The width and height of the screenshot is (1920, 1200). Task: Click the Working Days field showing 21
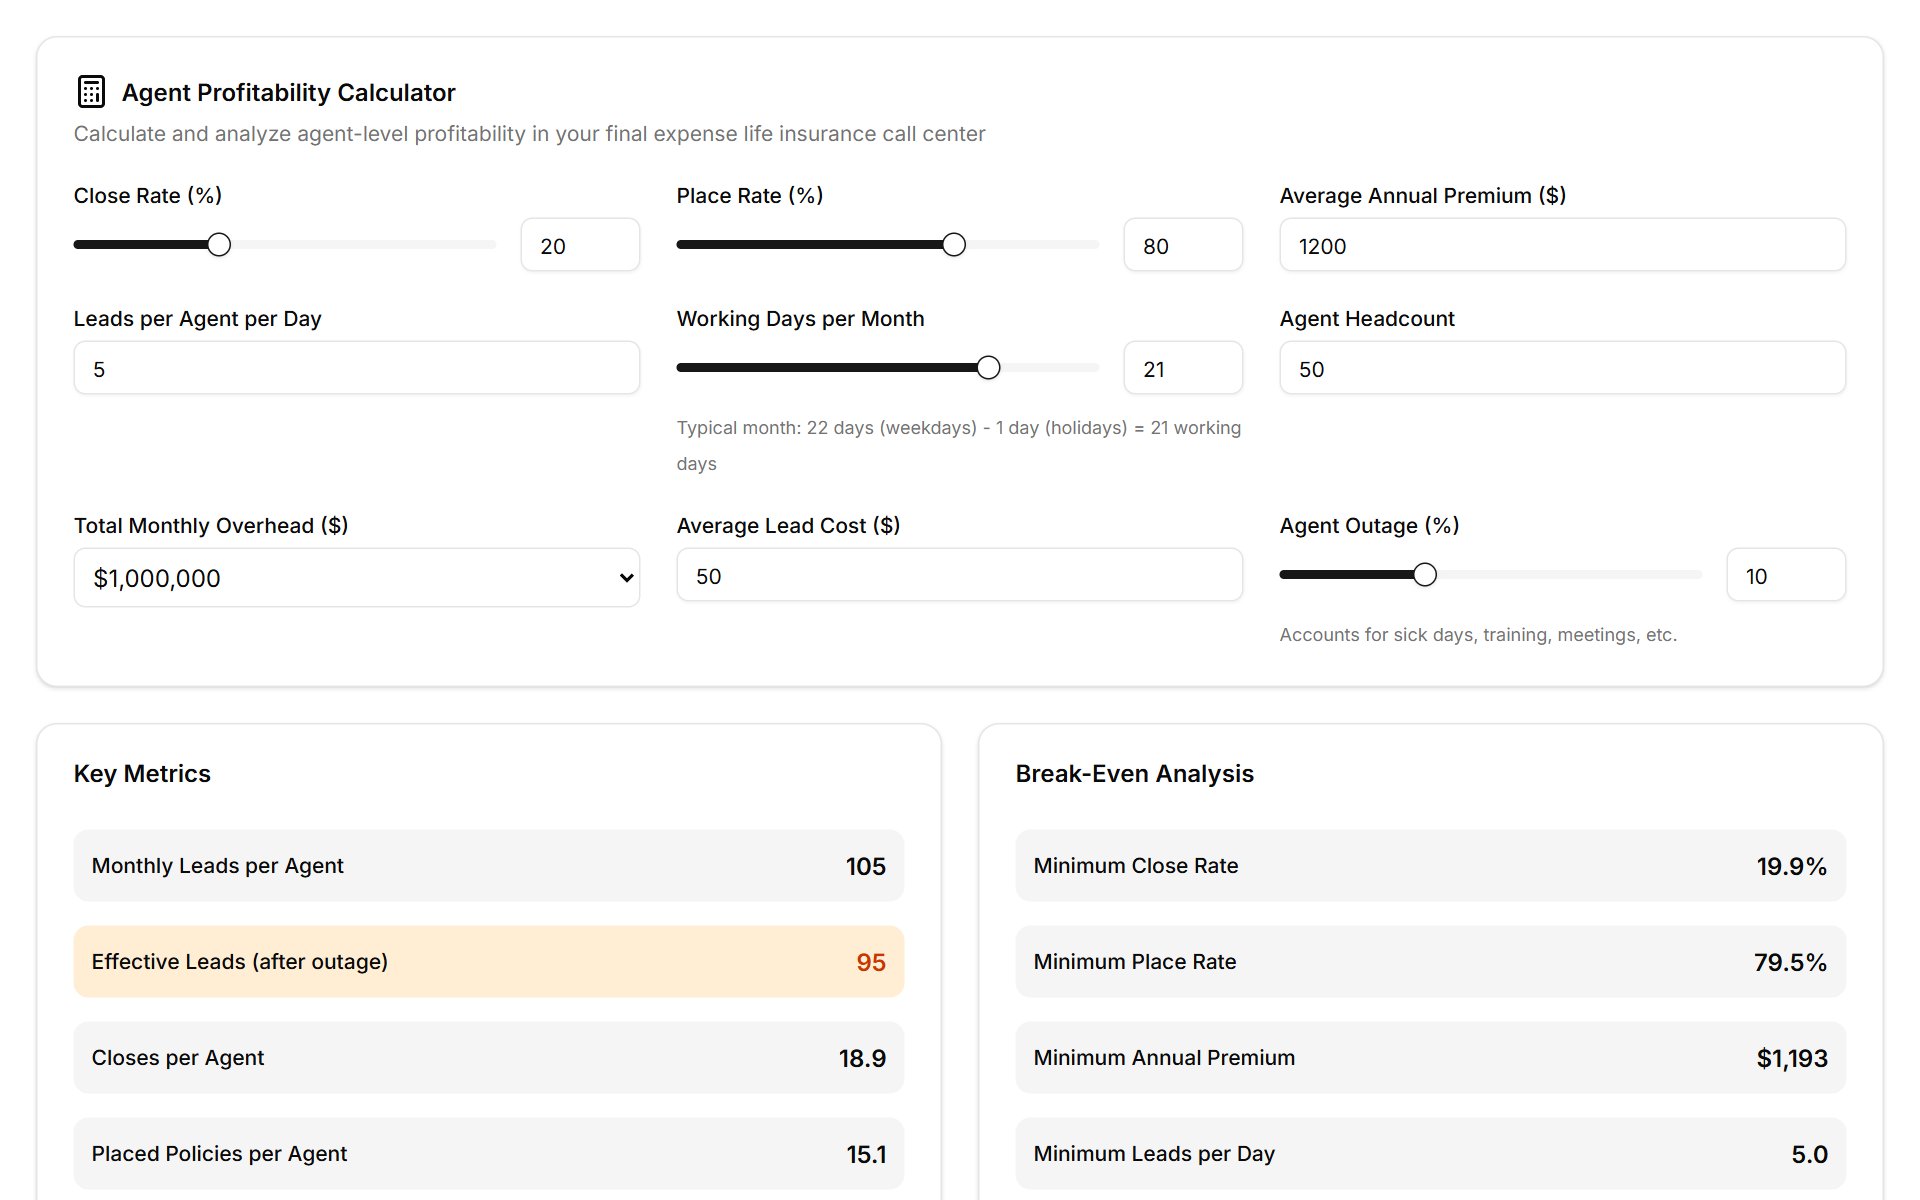1183,368
